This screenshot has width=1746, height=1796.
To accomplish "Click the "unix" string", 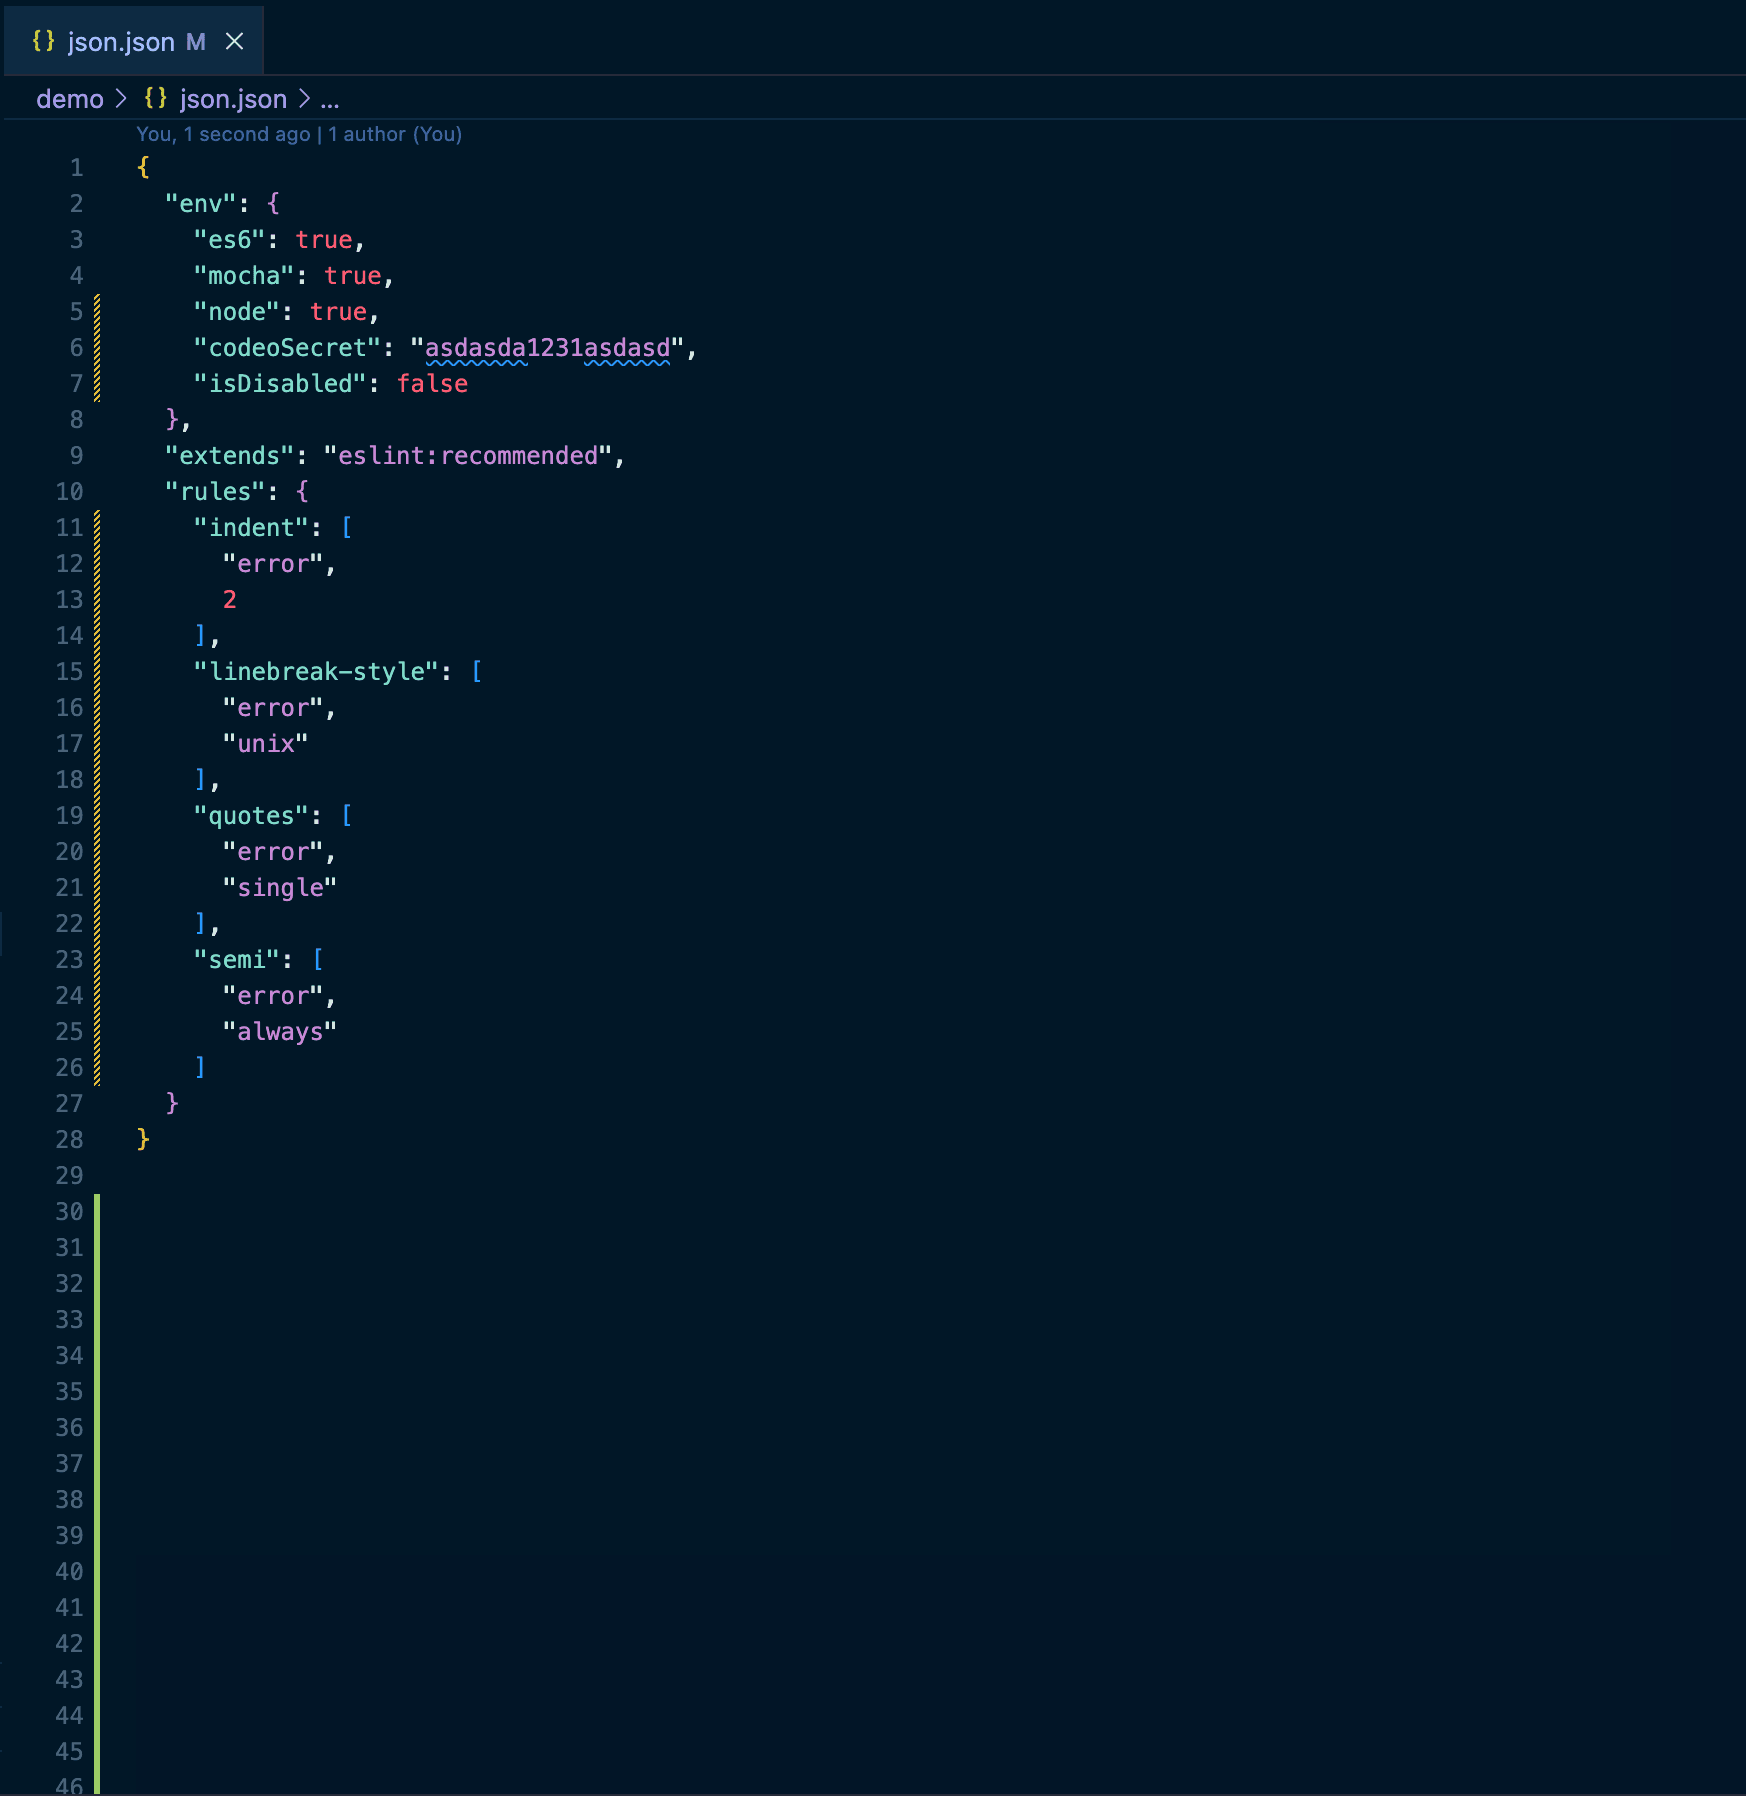I will (265, 744).
